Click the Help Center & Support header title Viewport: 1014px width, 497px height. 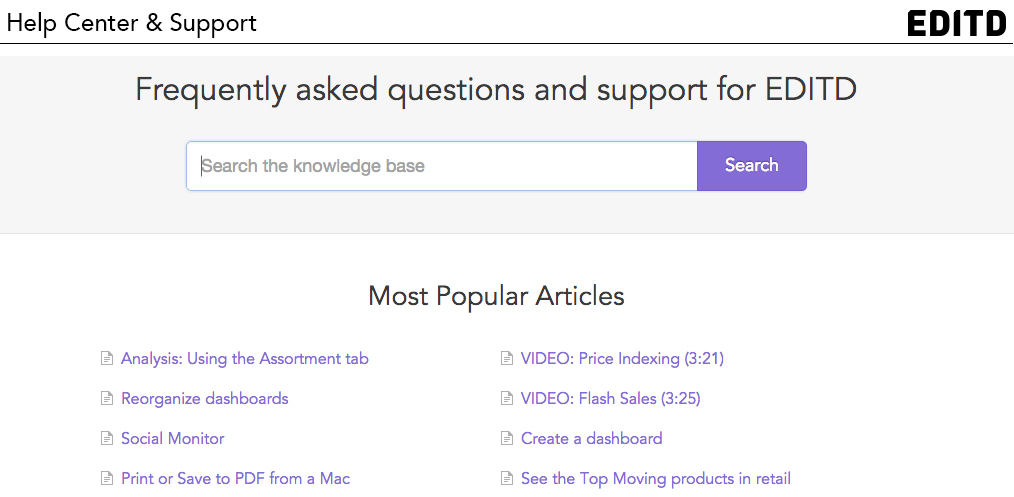(132, 23)
